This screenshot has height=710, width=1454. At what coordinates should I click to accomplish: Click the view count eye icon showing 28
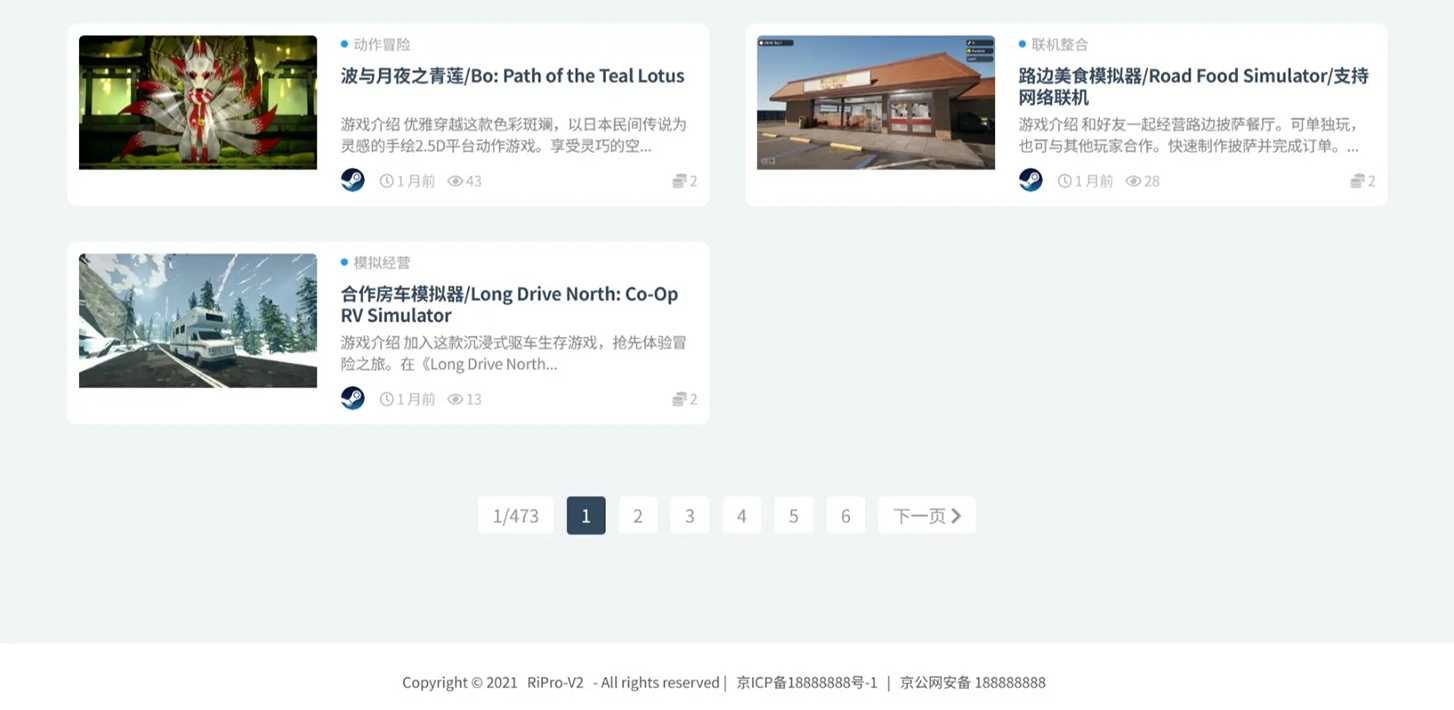pos(1133,181)
